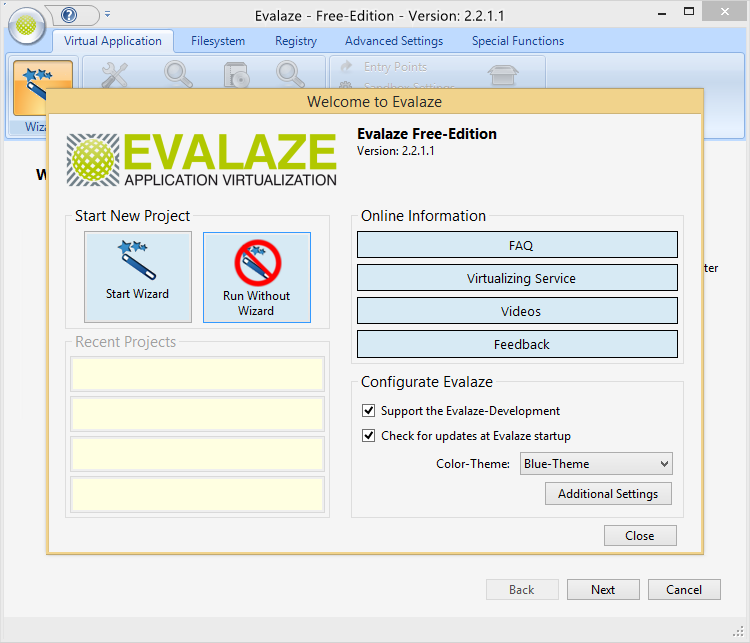Click the Evalaze orb application button
The width and height of the screenshot is (750, 643).
[x=26, y=26]
